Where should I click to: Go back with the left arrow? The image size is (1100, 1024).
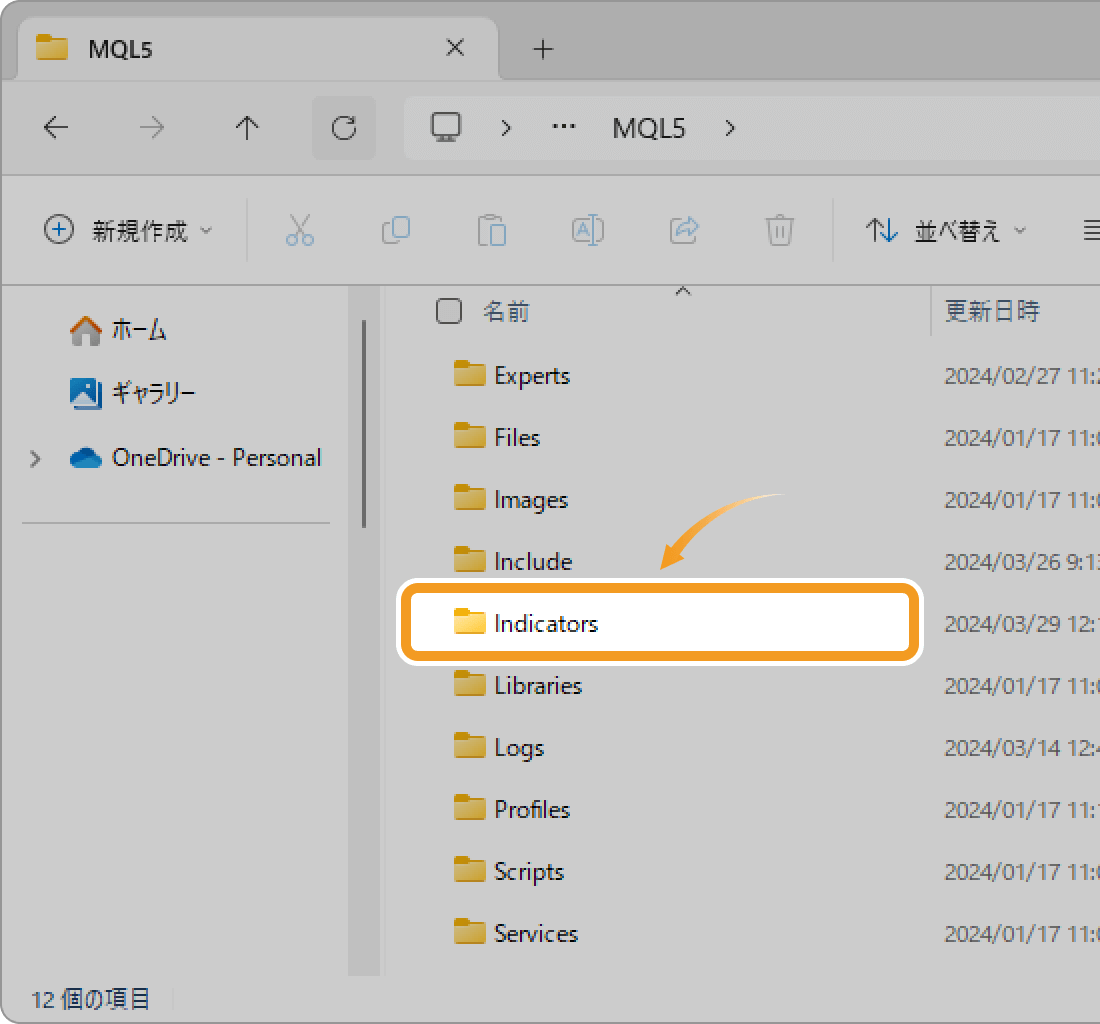point(56,128)
